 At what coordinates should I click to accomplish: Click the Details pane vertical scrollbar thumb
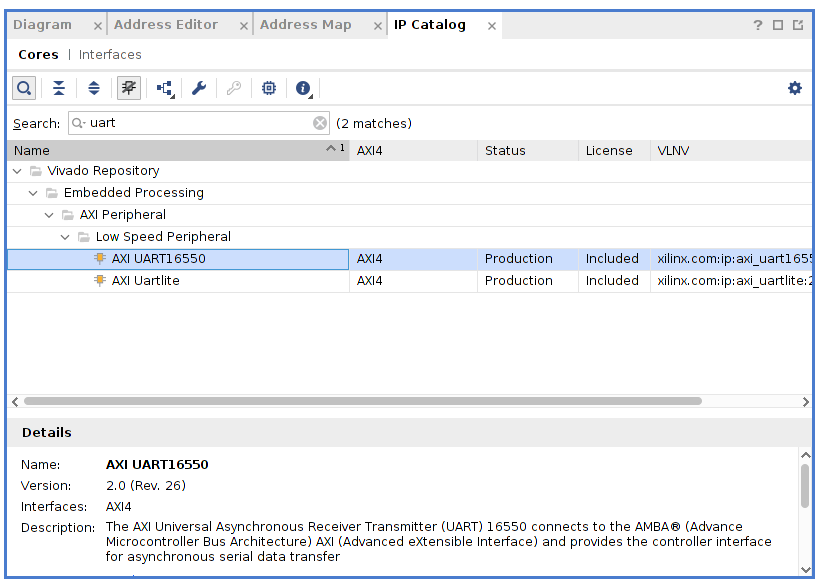click(x=806, y=486)
